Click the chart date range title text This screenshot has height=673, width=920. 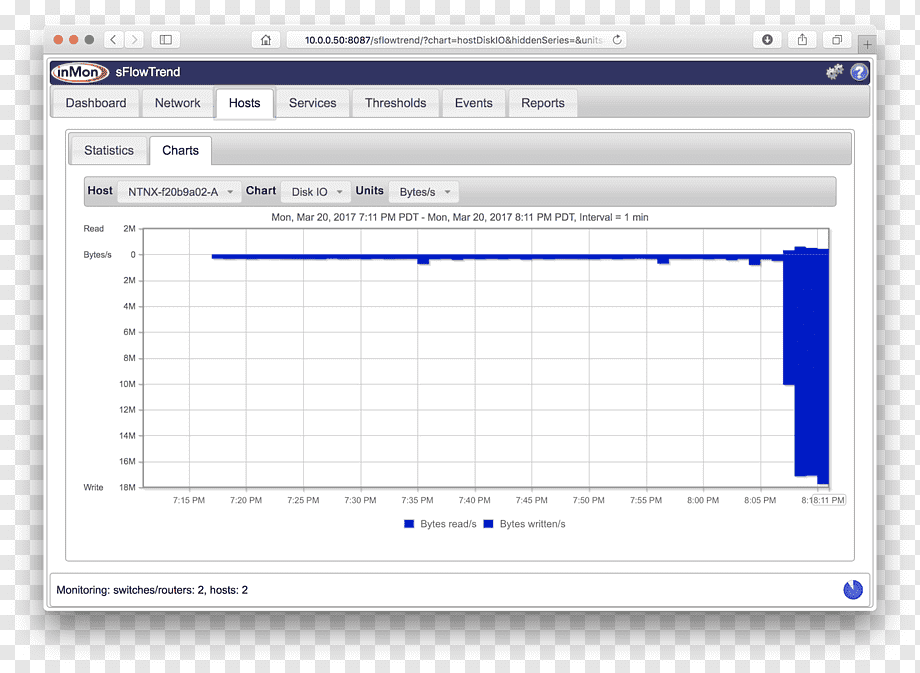pos(459,217)
